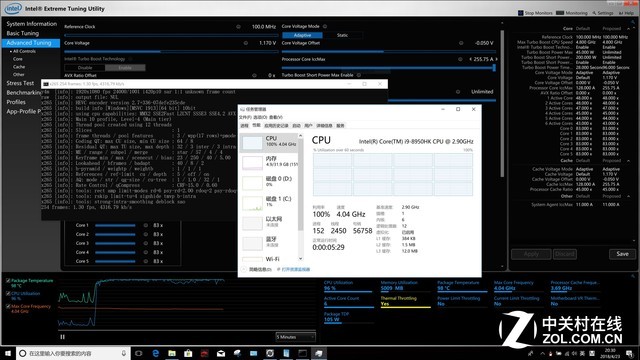Open Profiles section
The width and height of the screenshot is (640, 360).
coord(16,102)
